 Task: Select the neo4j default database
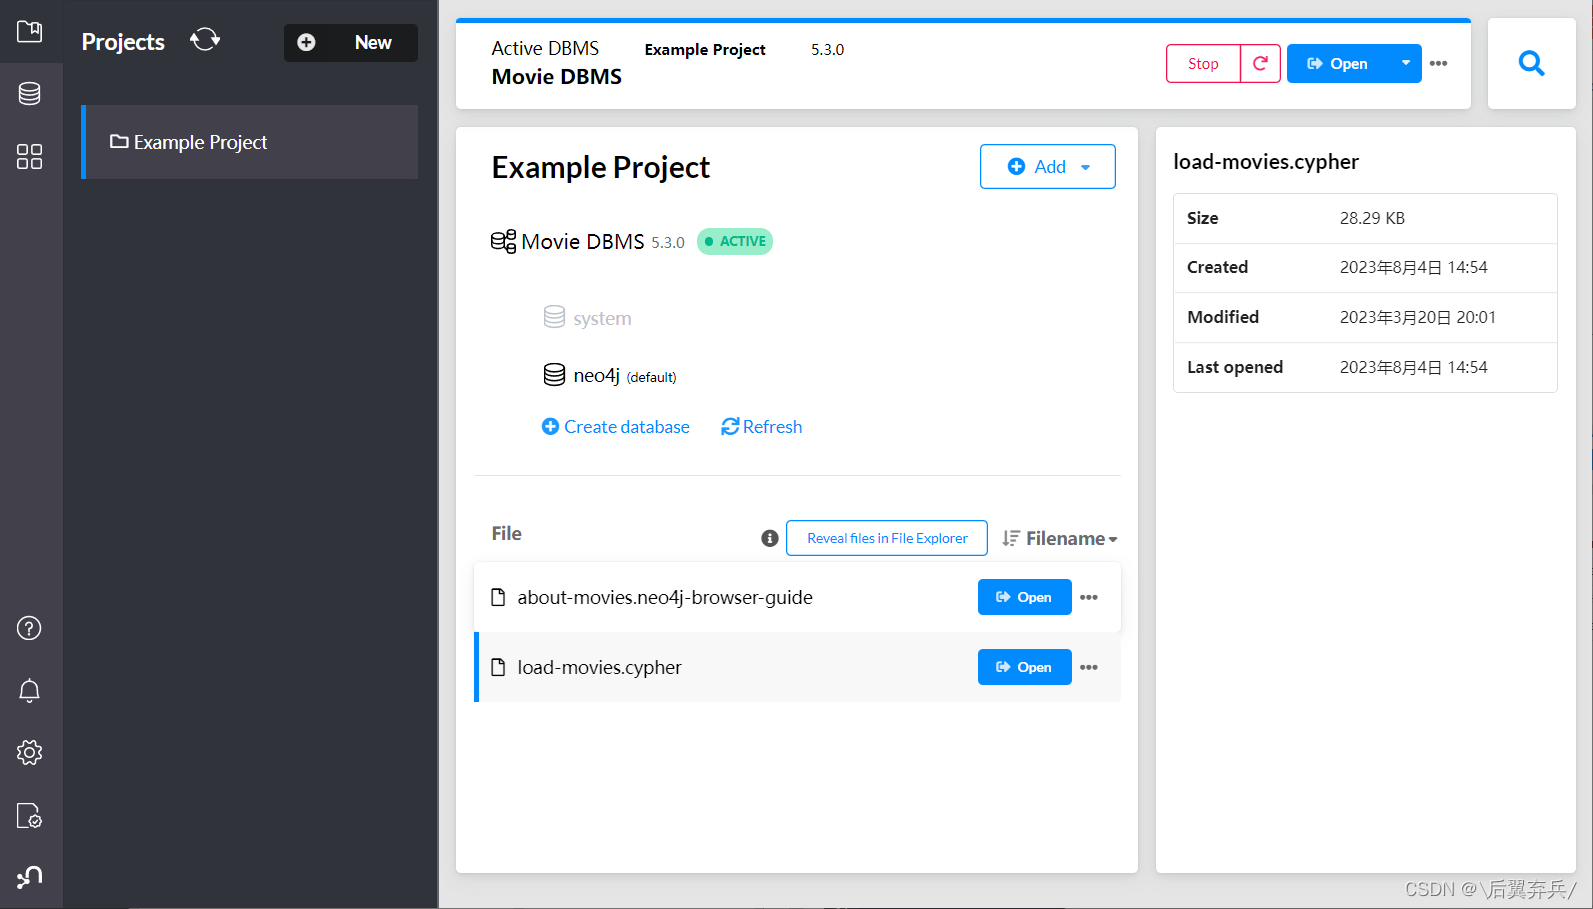coord(610,376)
